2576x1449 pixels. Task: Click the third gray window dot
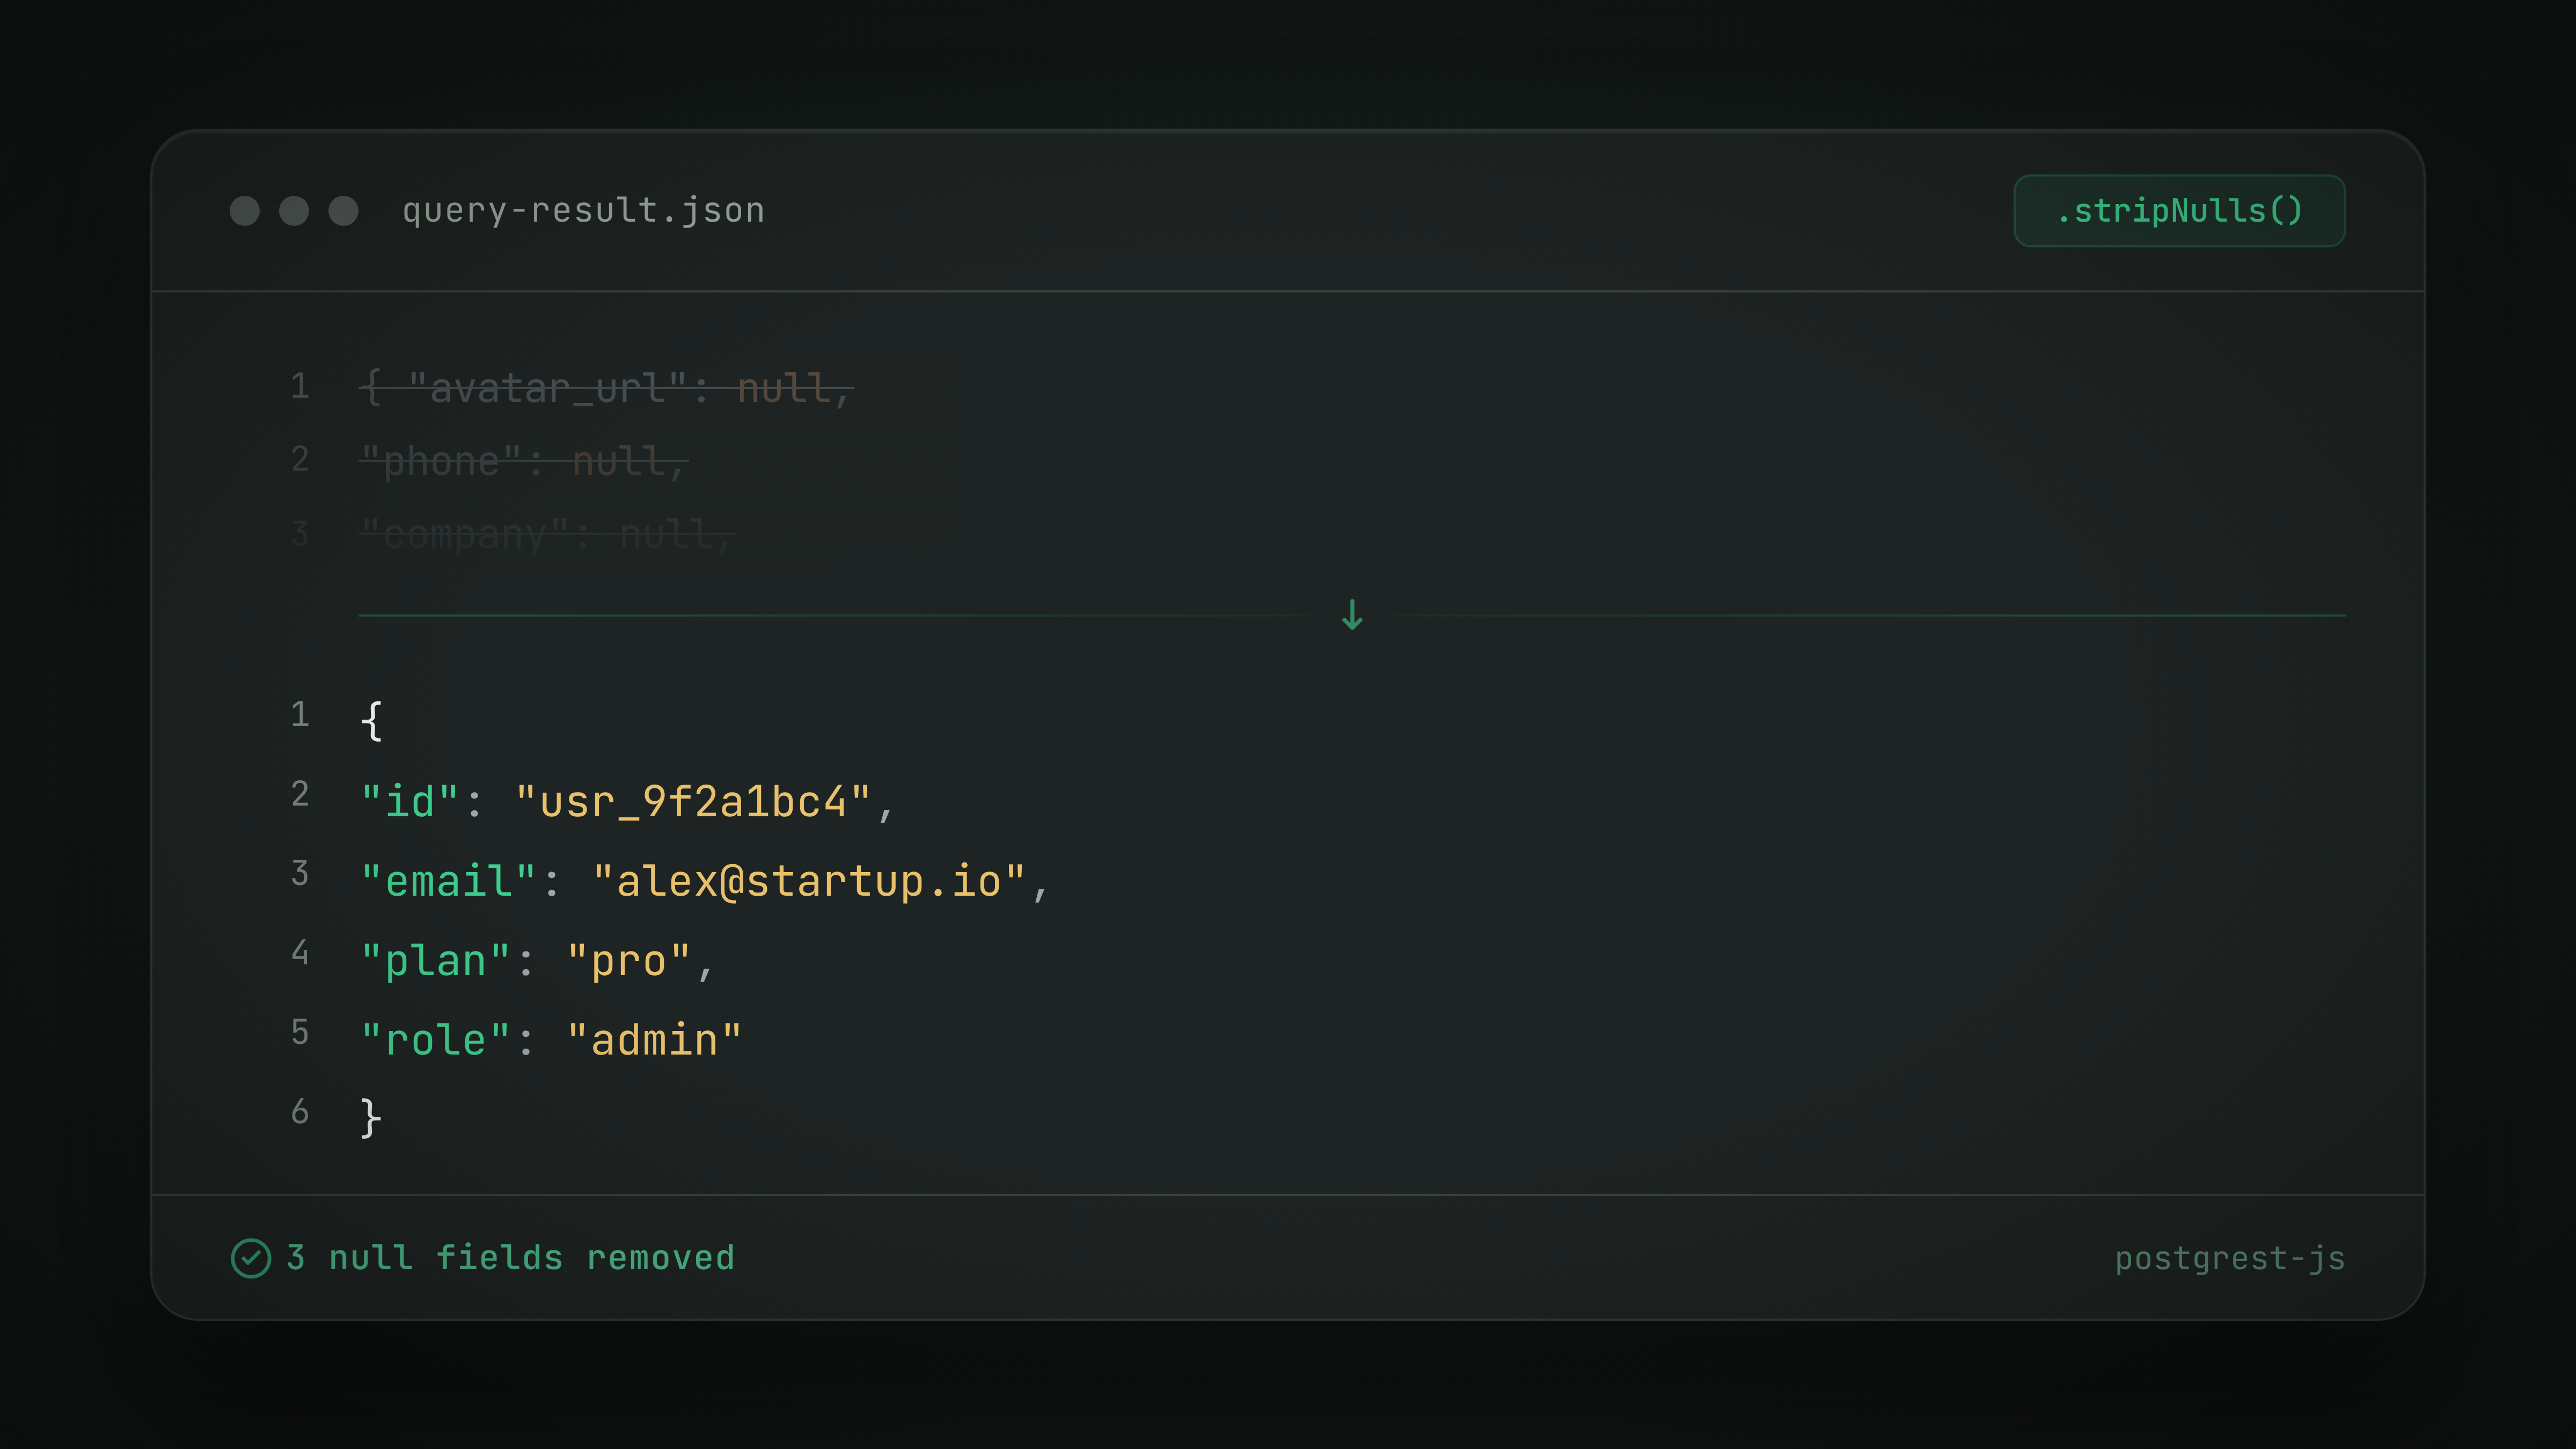pyautogui.click(x=343, y=211)
